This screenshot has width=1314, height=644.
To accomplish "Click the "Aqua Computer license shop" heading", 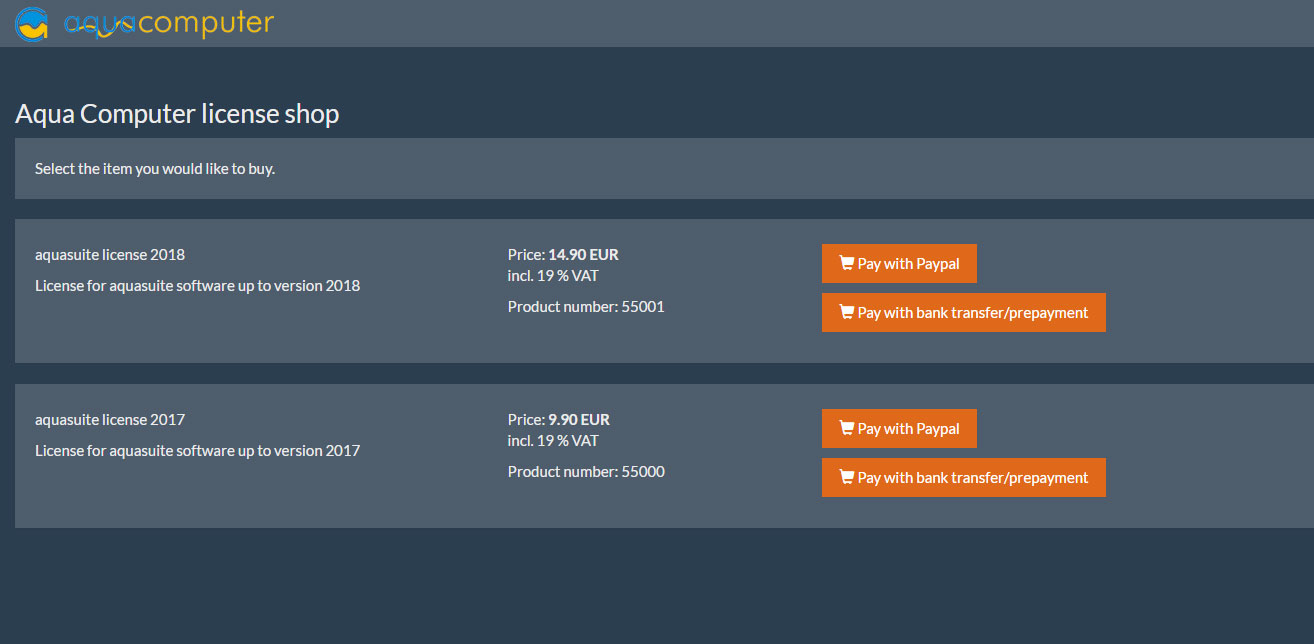I will click(177, 114).
